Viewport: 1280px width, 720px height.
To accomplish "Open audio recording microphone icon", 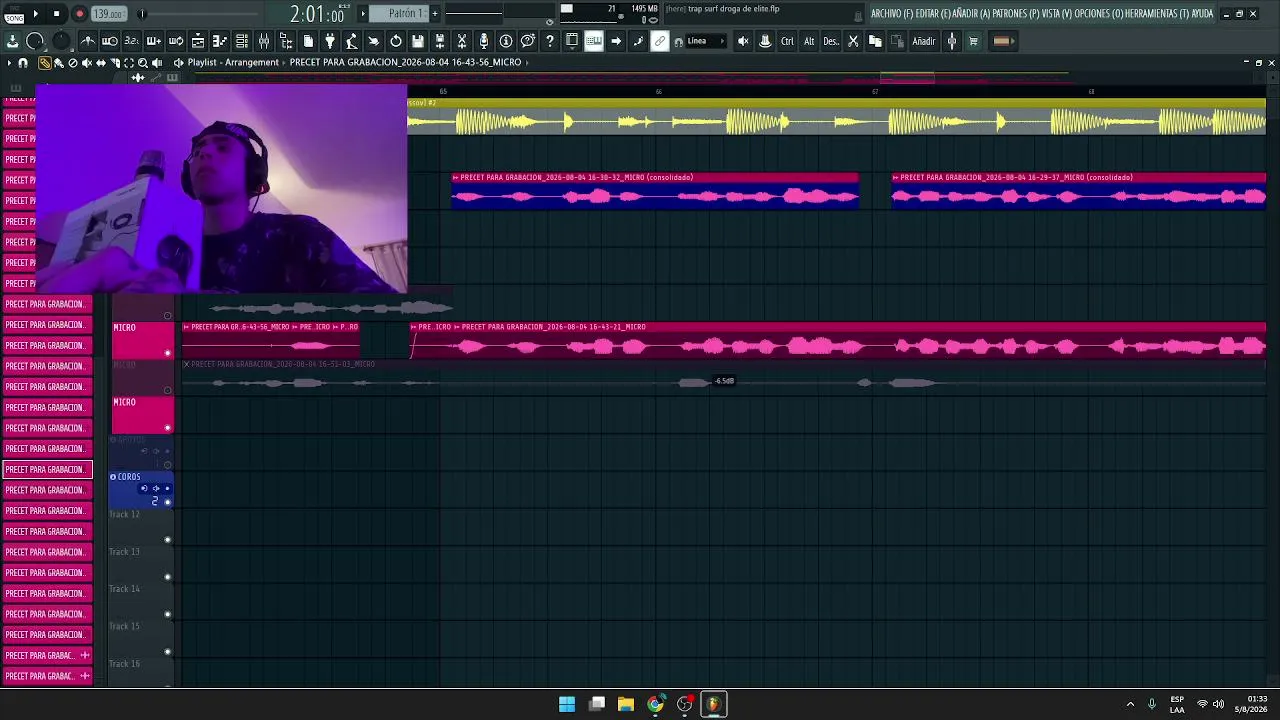I will point(484,41).
